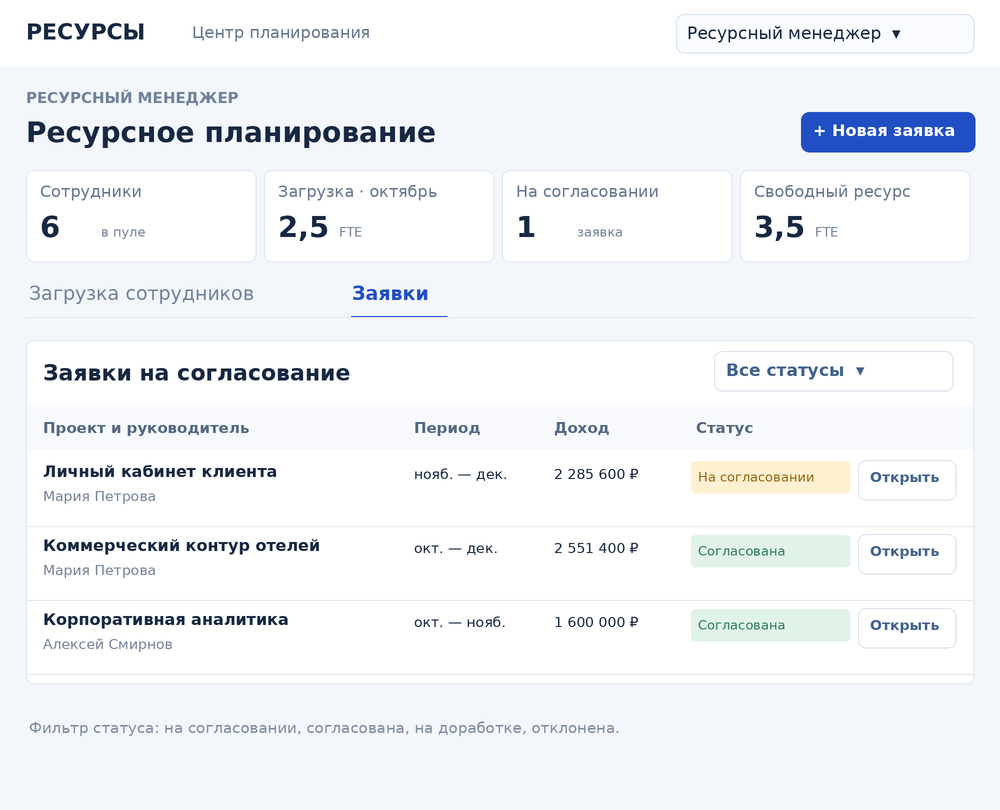
Task: Click the Фильтр статуса footnote text
Action: pos(324,728)
